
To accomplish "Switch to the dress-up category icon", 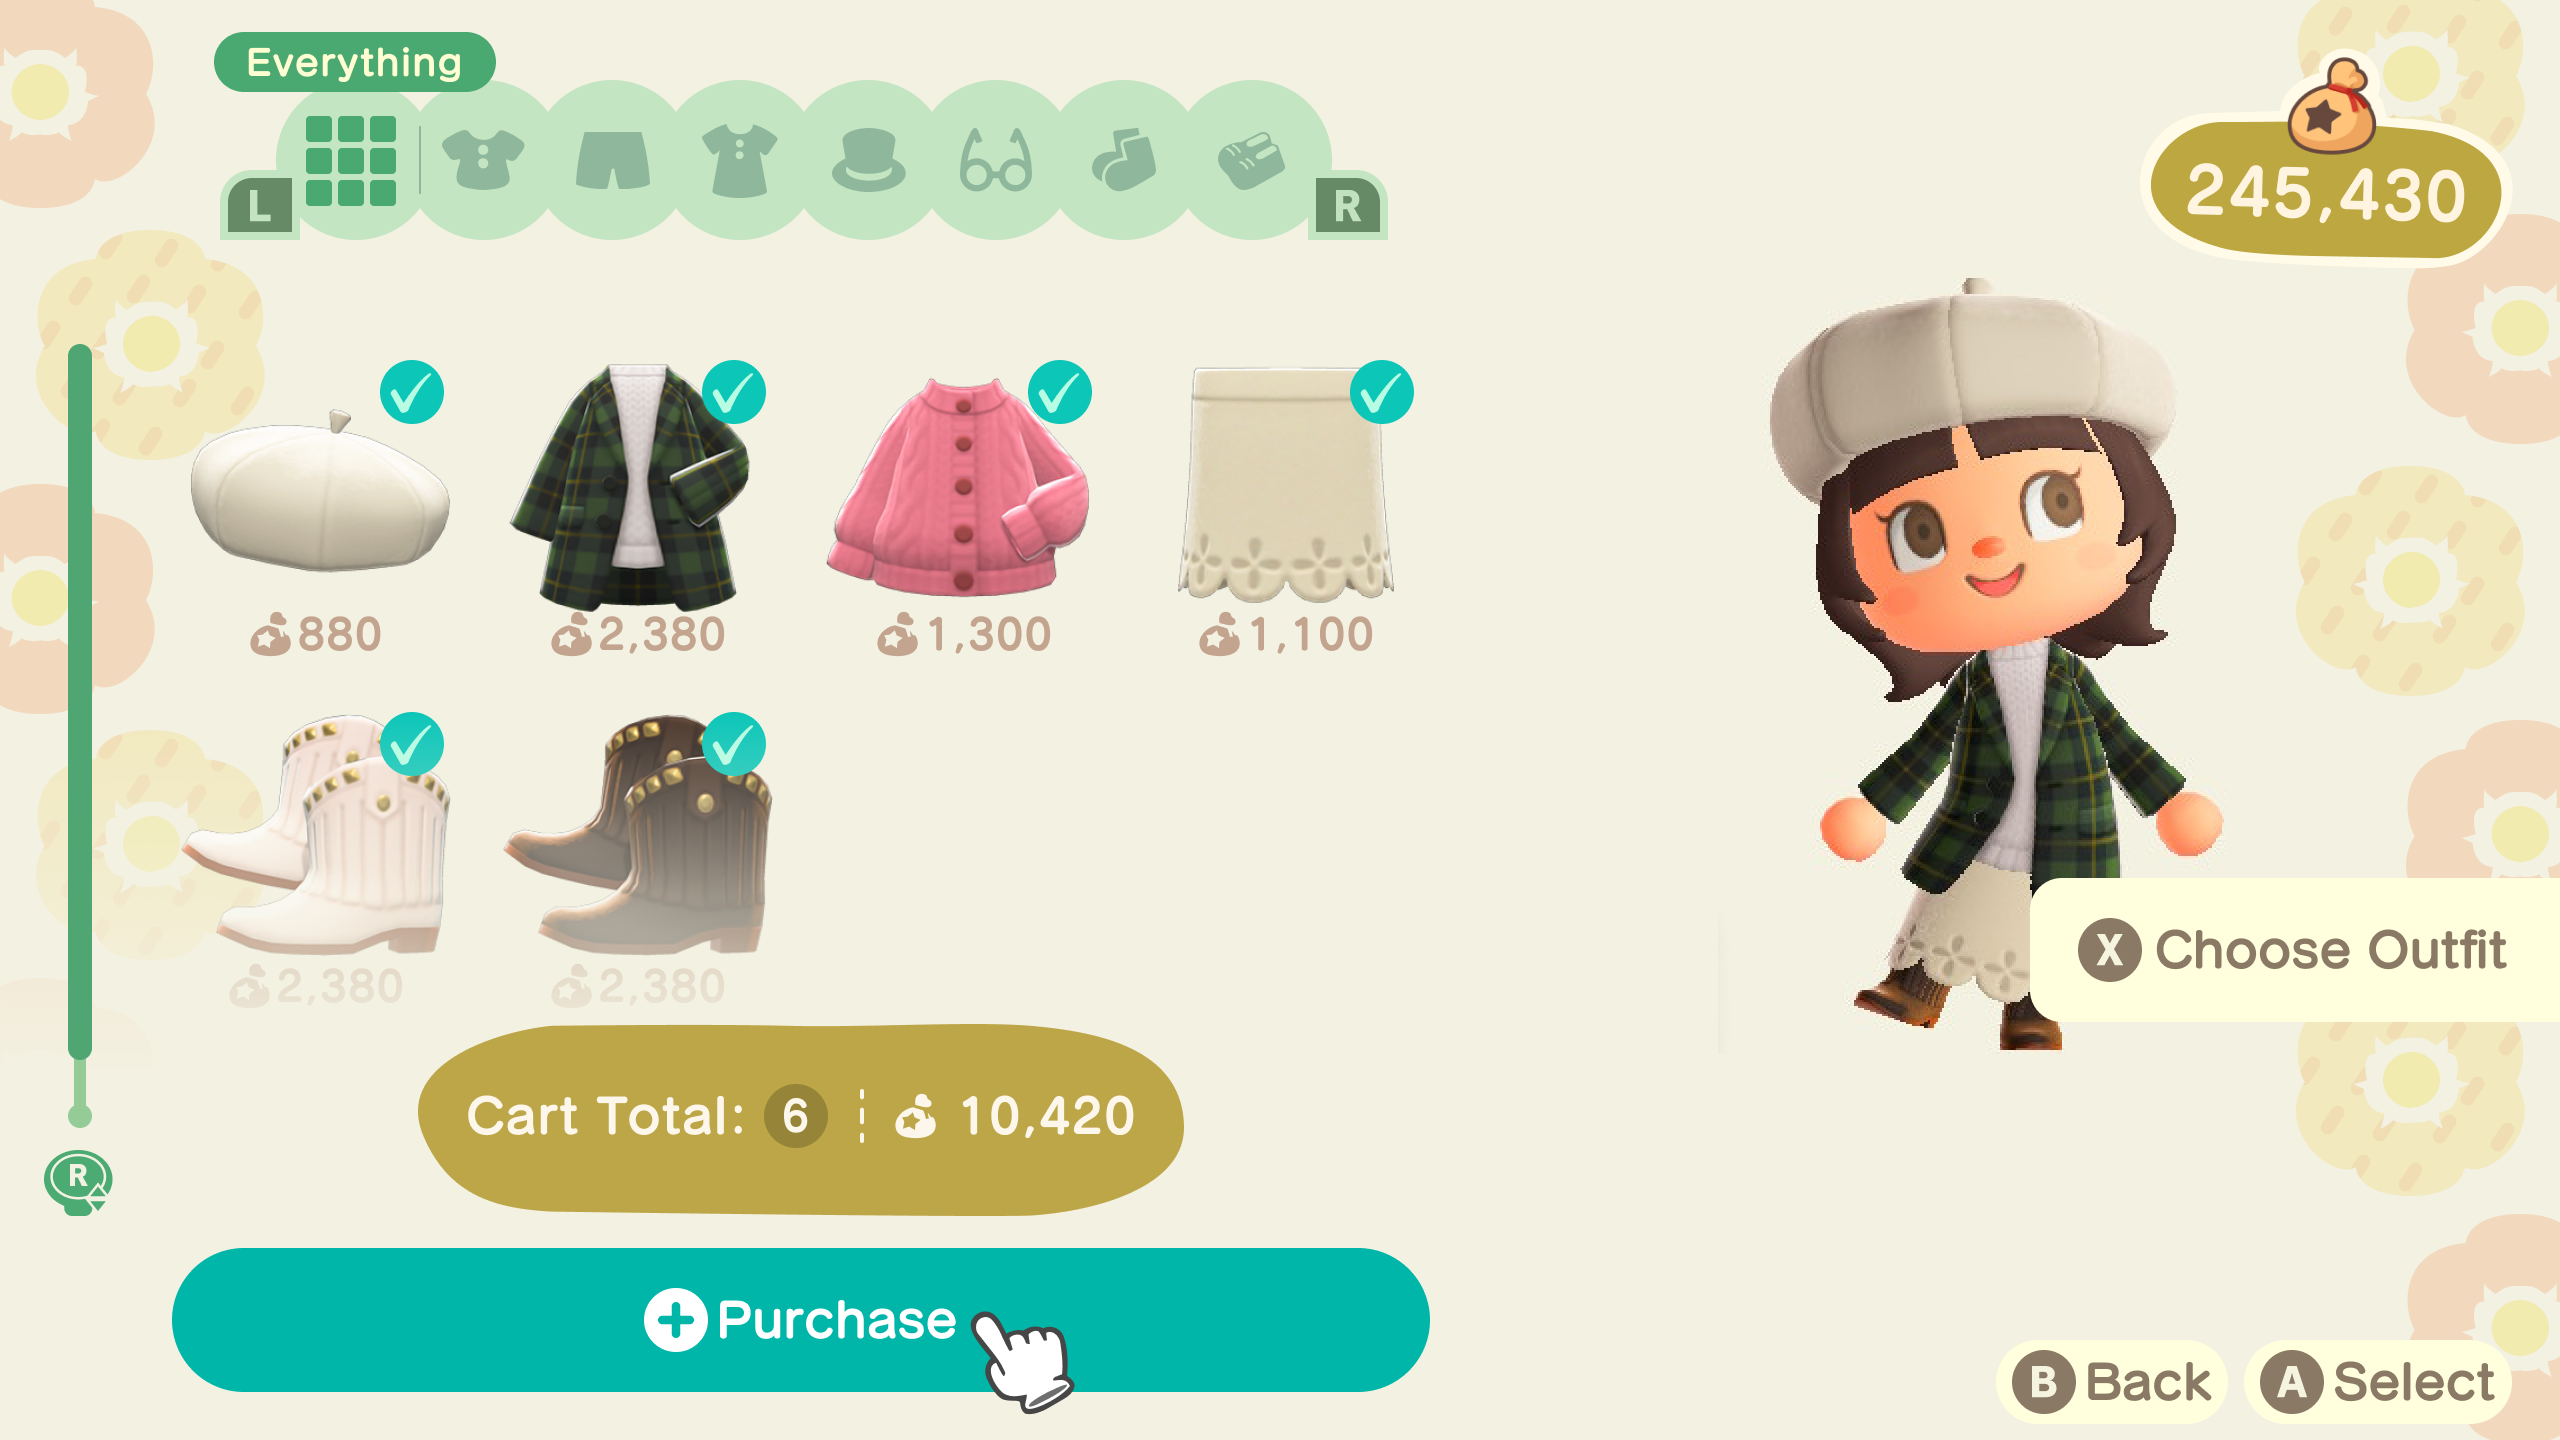I will (x=740, y=160).
